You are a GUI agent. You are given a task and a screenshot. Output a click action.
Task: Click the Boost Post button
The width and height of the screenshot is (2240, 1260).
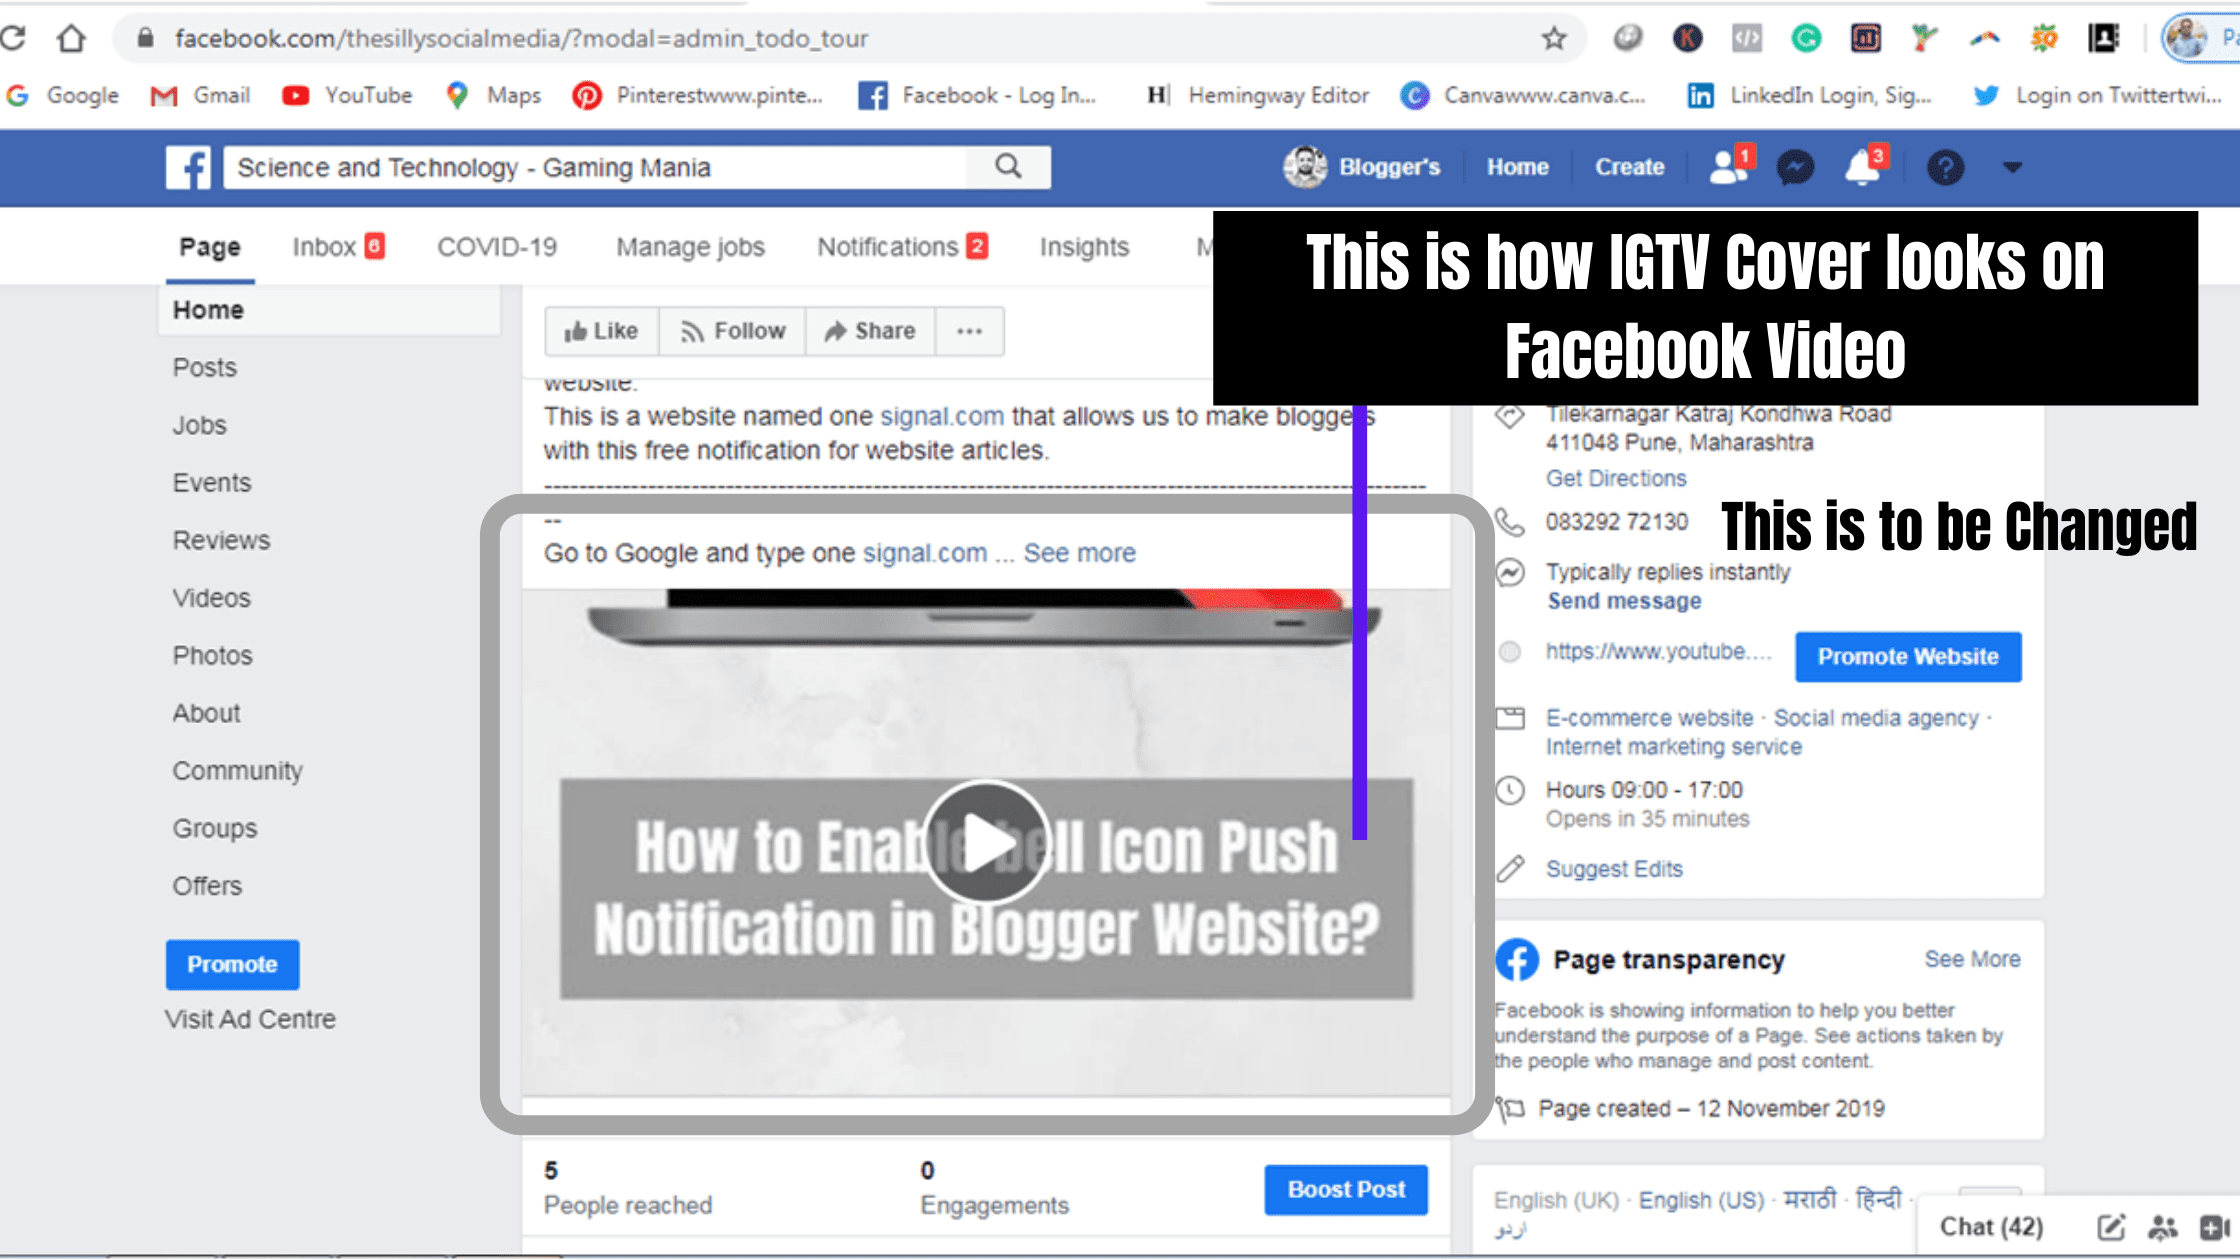(1346, 1190)
